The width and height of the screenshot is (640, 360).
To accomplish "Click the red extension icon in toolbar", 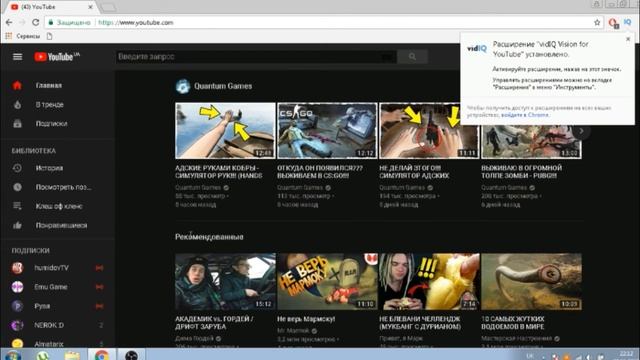I will (x=613, y=23).
